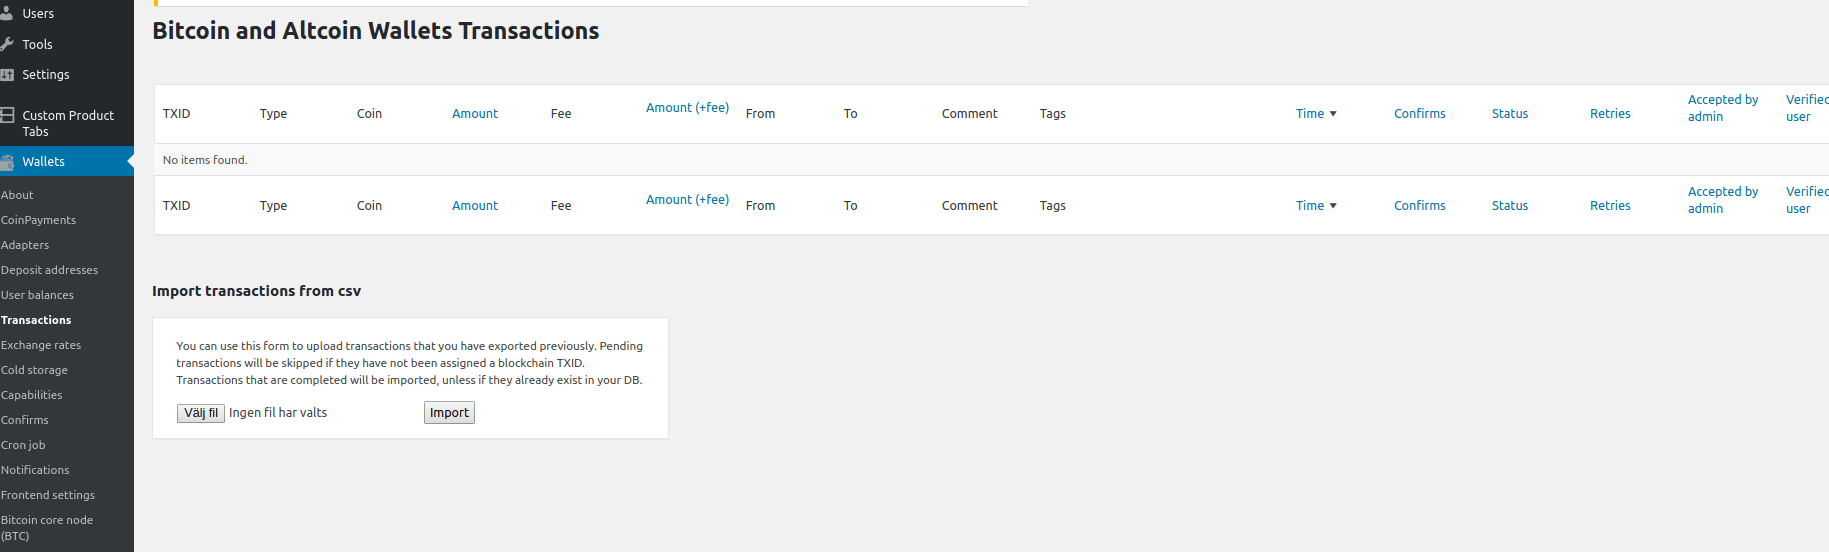Screen dimensions: 1829x552
Task: Sort by Accepted by admin, top header
Action: (x=1723, y=108)
